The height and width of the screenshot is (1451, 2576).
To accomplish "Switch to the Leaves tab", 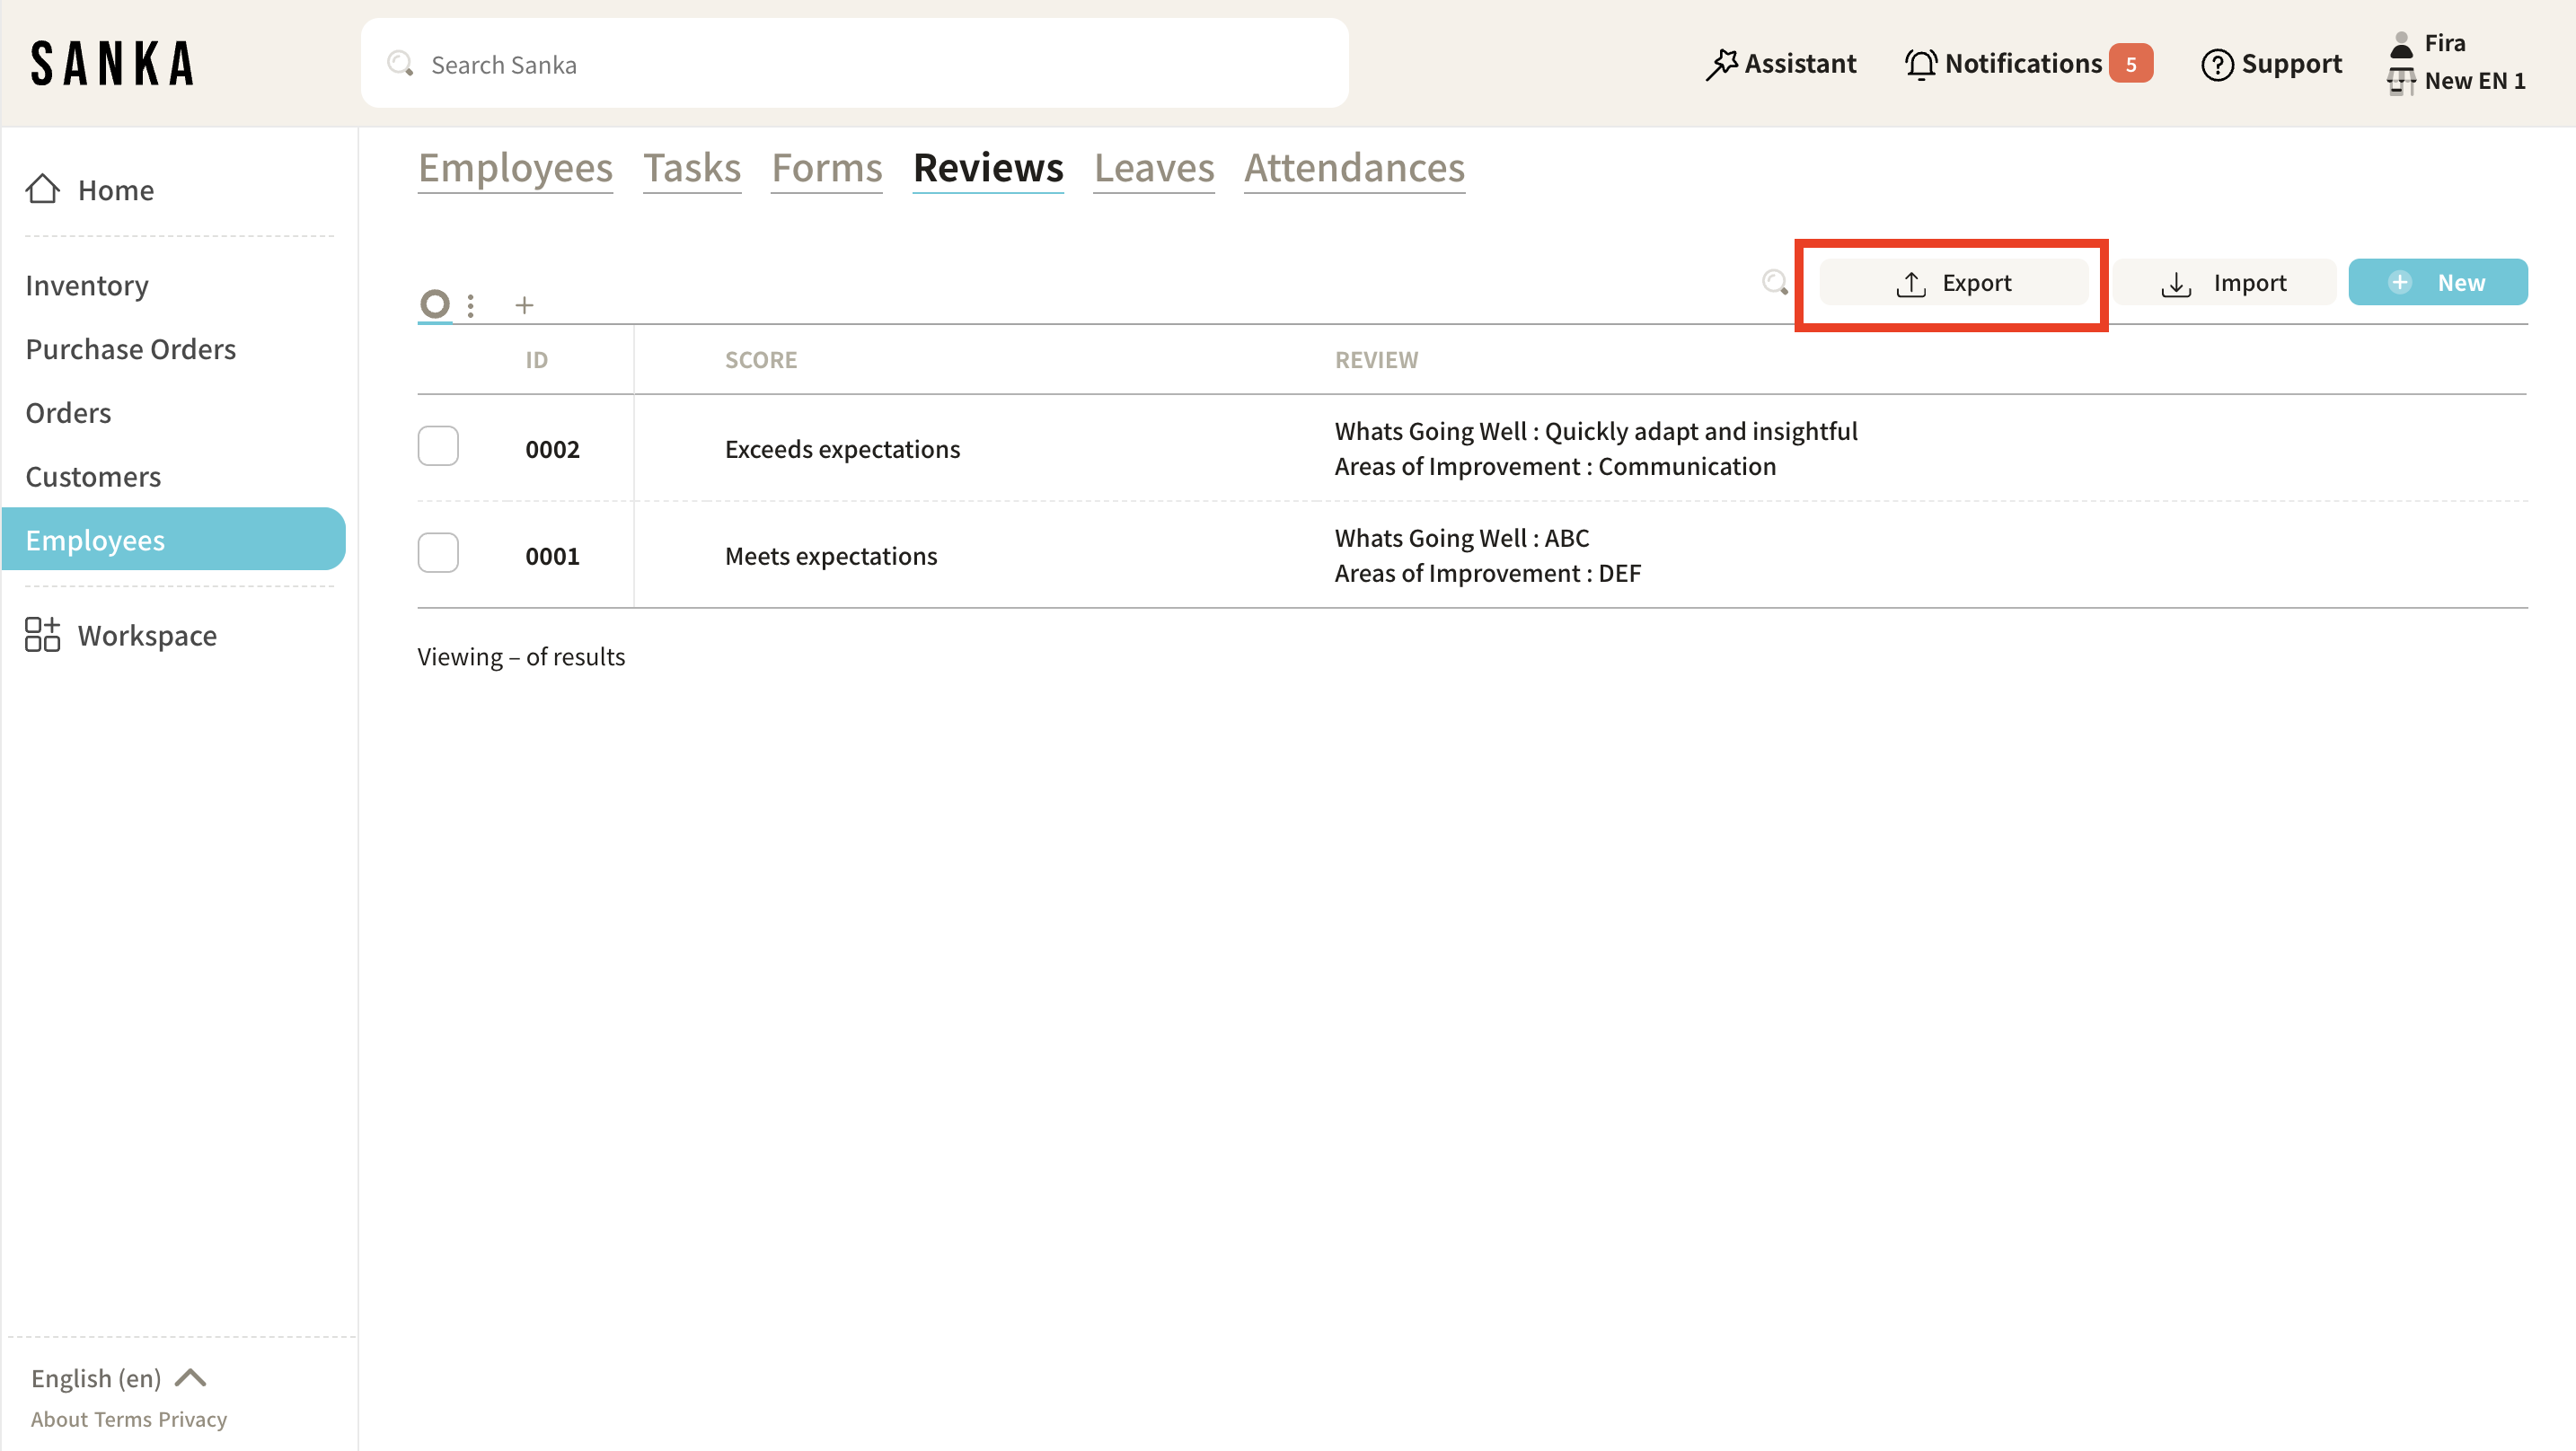I will click(1153, 168).
